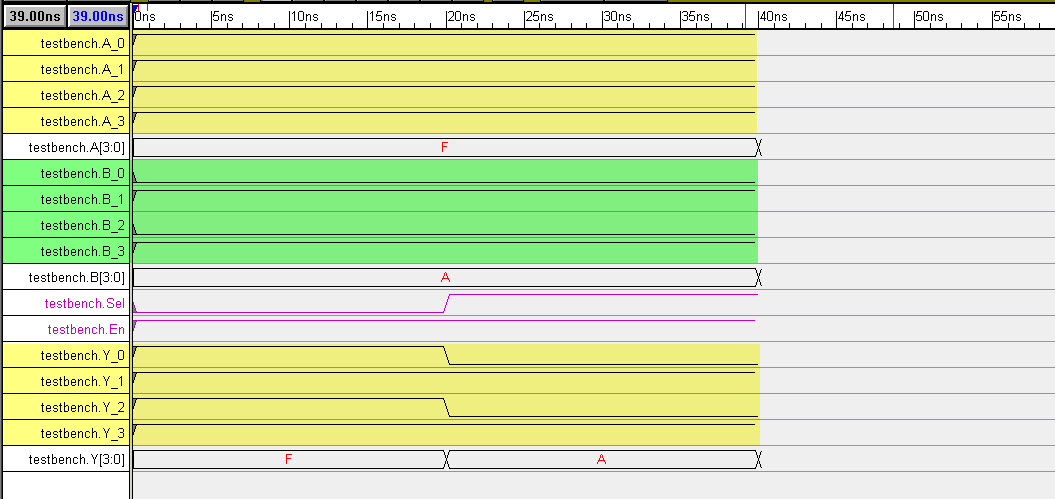Image resolution: width=1055 pixels, height=499 pixels.
Task: Select the testbench.En signal
Action: (x=66, y=330)
